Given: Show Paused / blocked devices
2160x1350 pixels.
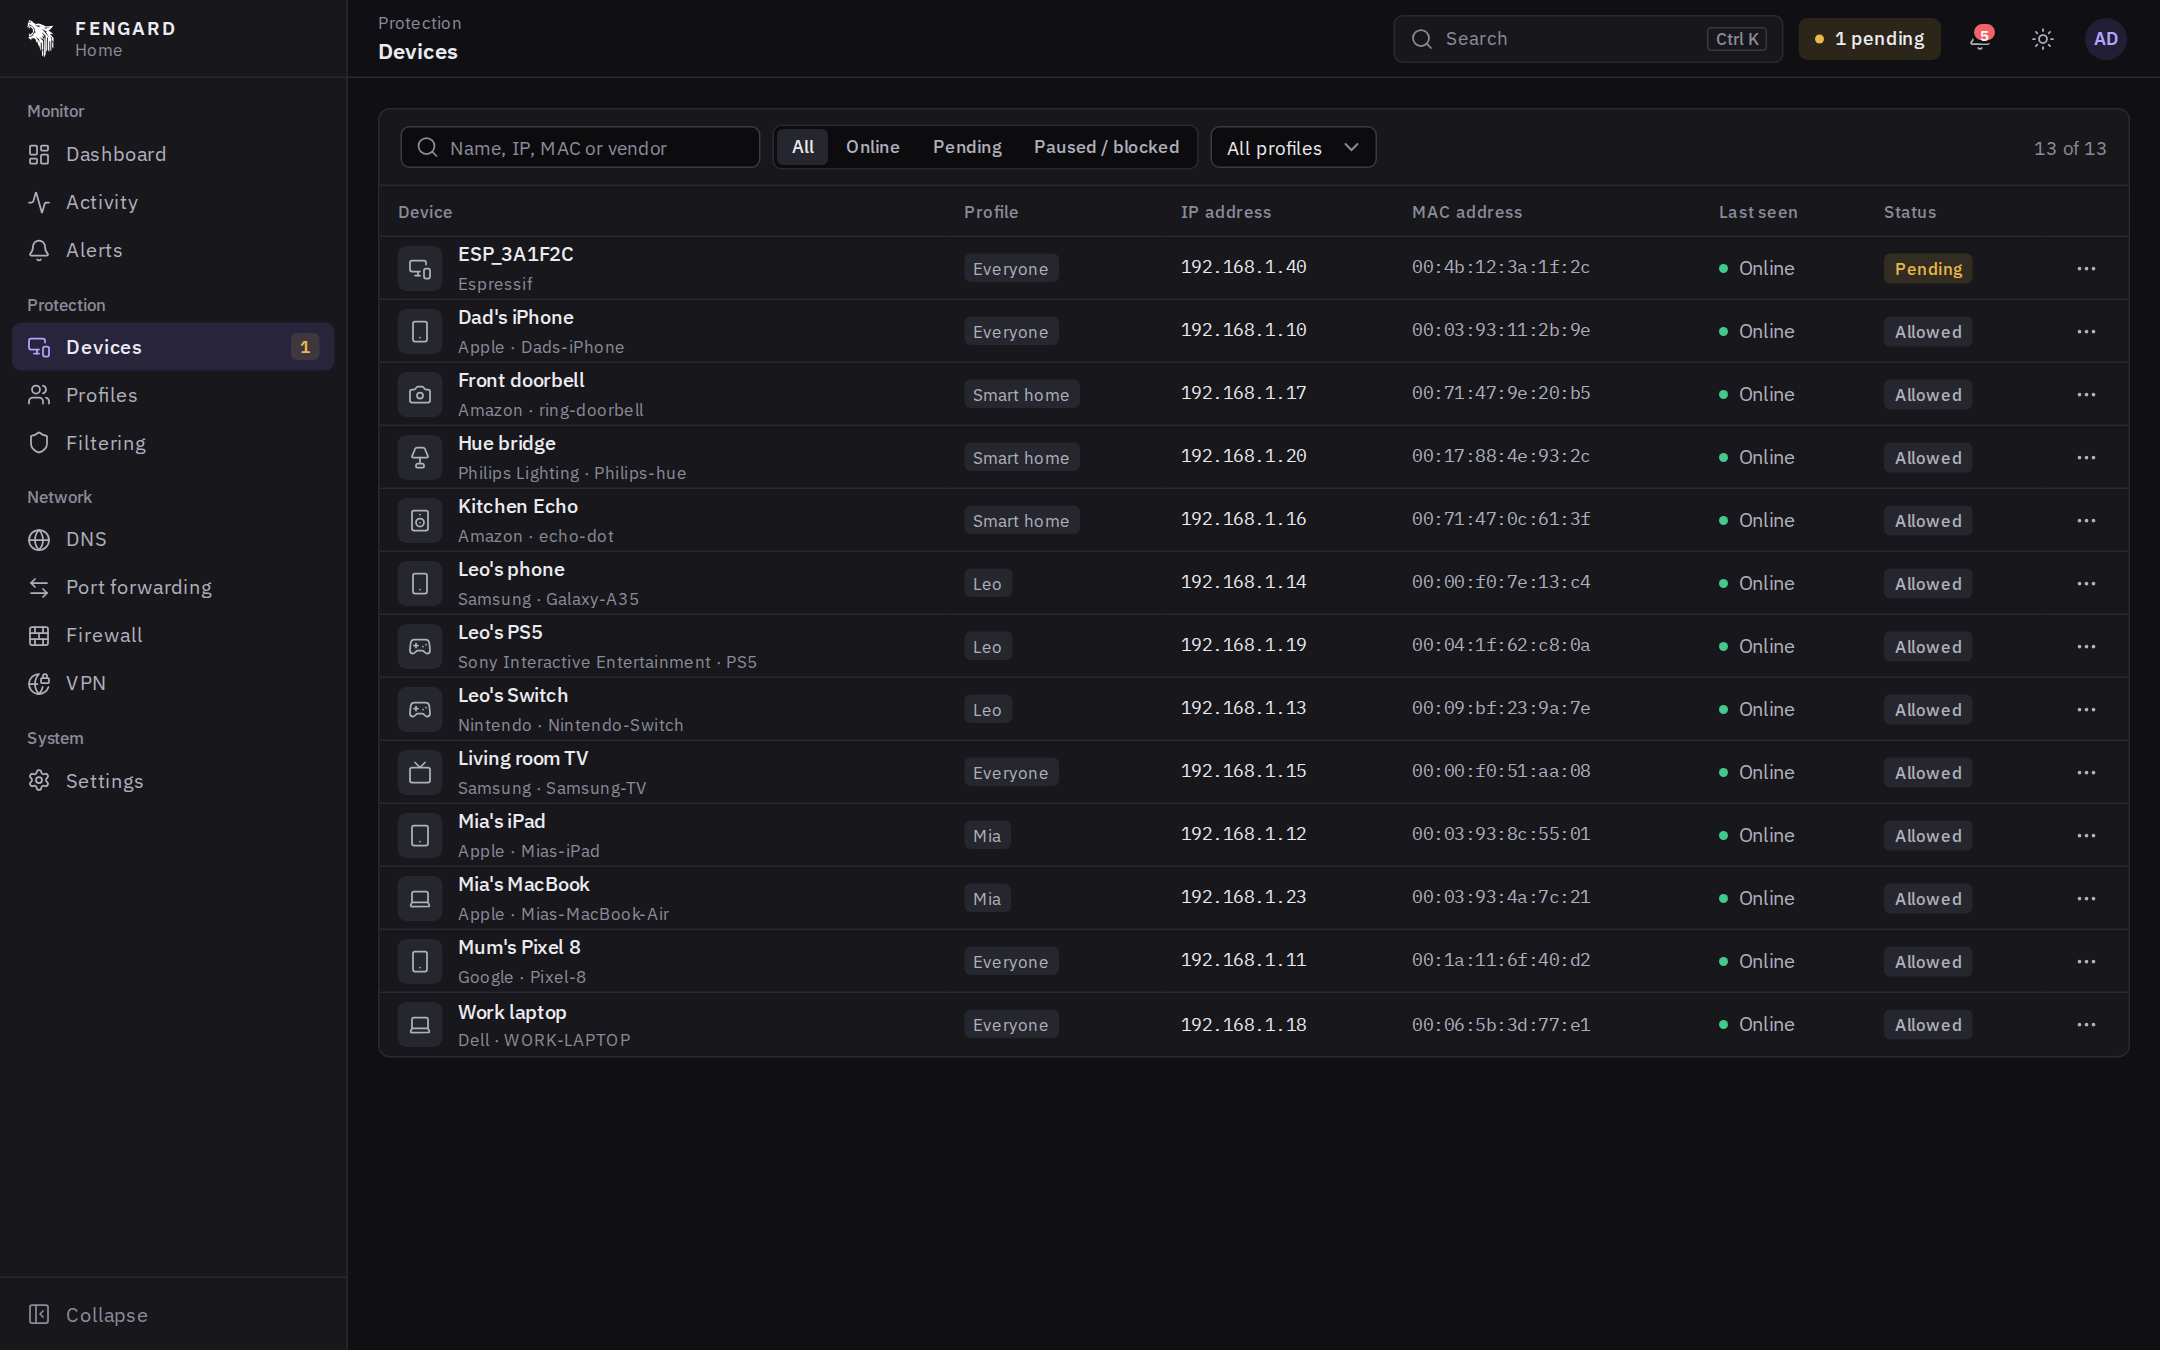Looking at the screenshot, I should point(1106,147).
